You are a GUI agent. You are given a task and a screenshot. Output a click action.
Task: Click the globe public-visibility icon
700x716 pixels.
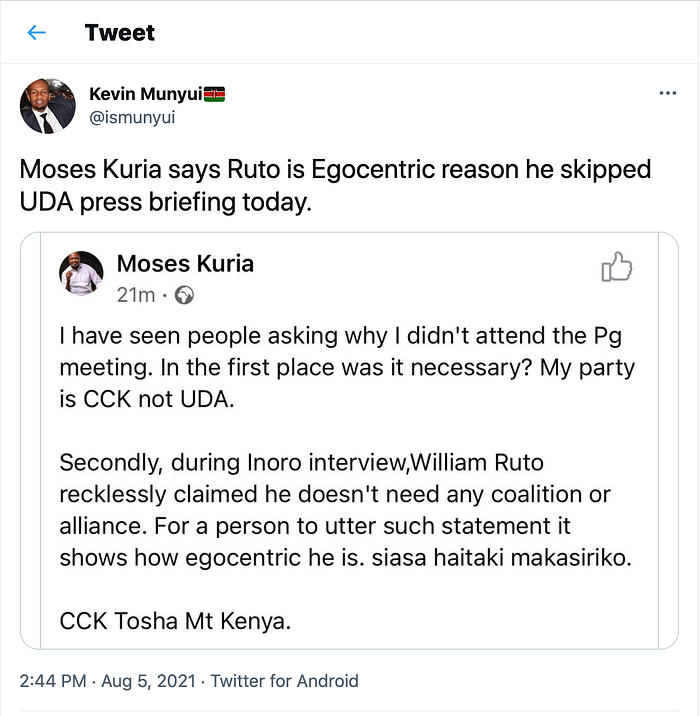tap(184, 295)
